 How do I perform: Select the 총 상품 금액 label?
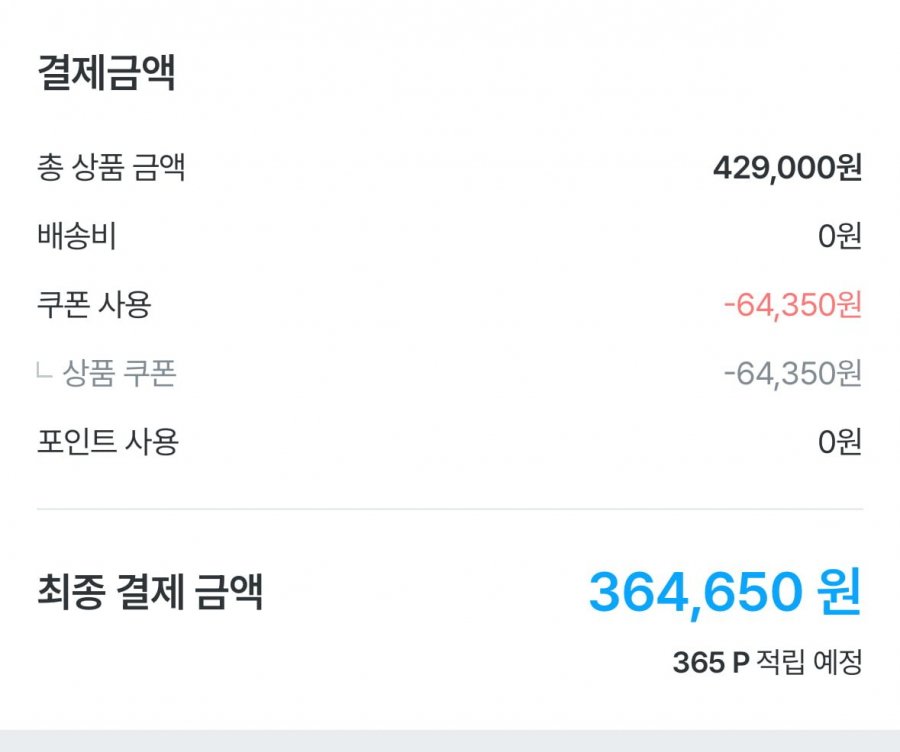coord(110,168)
